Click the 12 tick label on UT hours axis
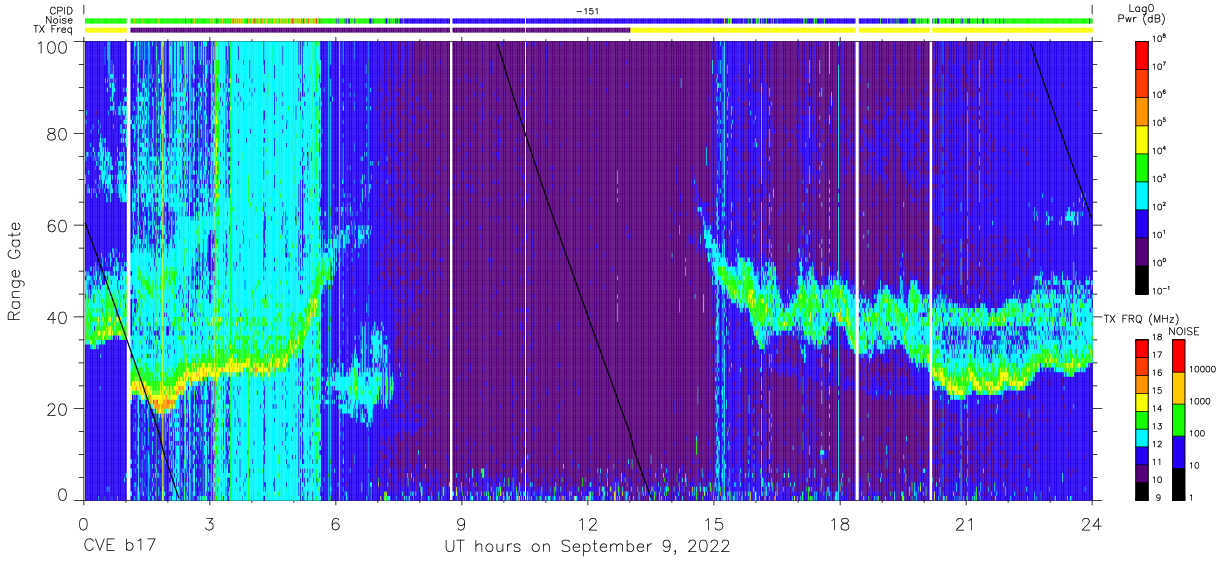The image size is (1228, 567). [588, 525]
